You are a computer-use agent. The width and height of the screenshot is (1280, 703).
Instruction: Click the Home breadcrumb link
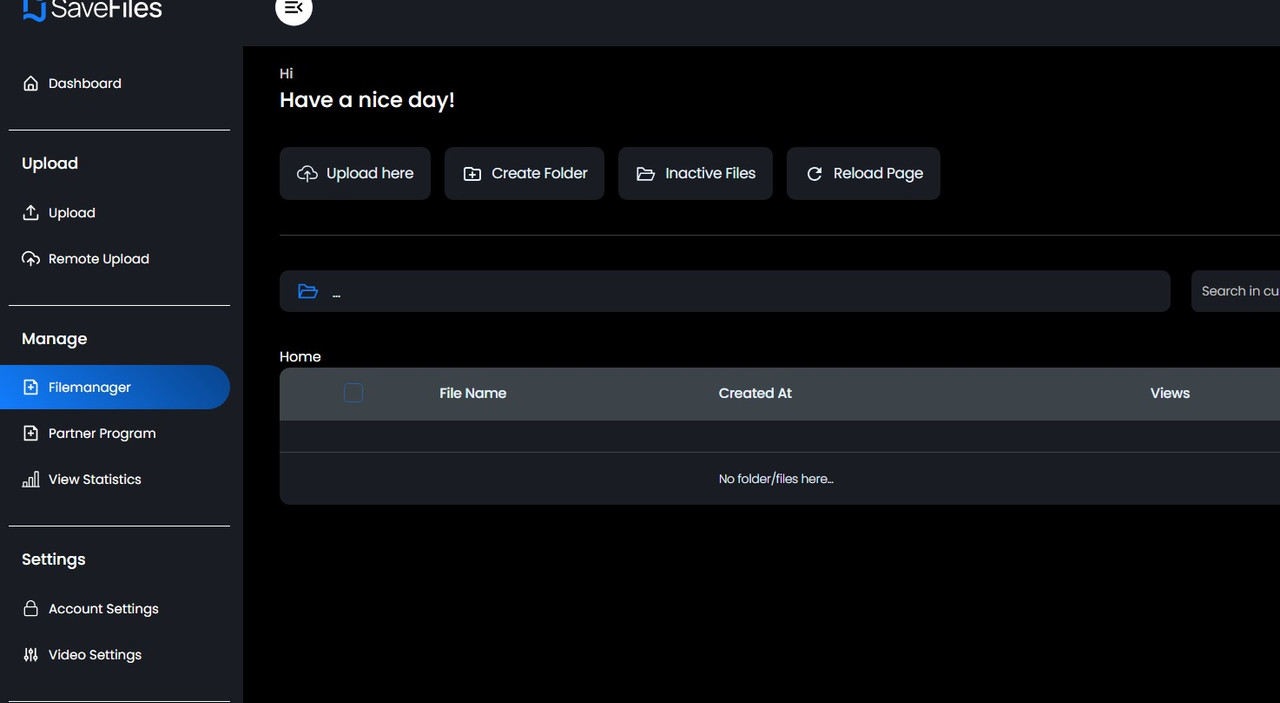(300, 357)
